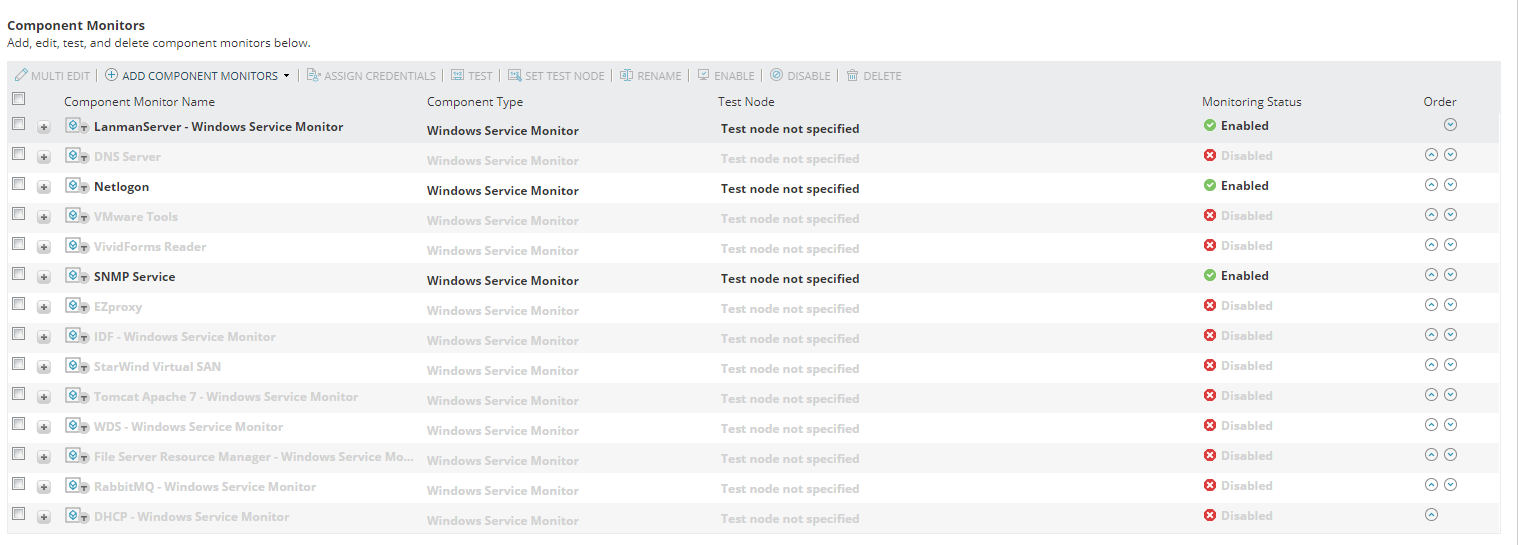Click Assign Credentials in the toolbar
The width and height of the screenshot is (1533, 545).
click(371, 76)
